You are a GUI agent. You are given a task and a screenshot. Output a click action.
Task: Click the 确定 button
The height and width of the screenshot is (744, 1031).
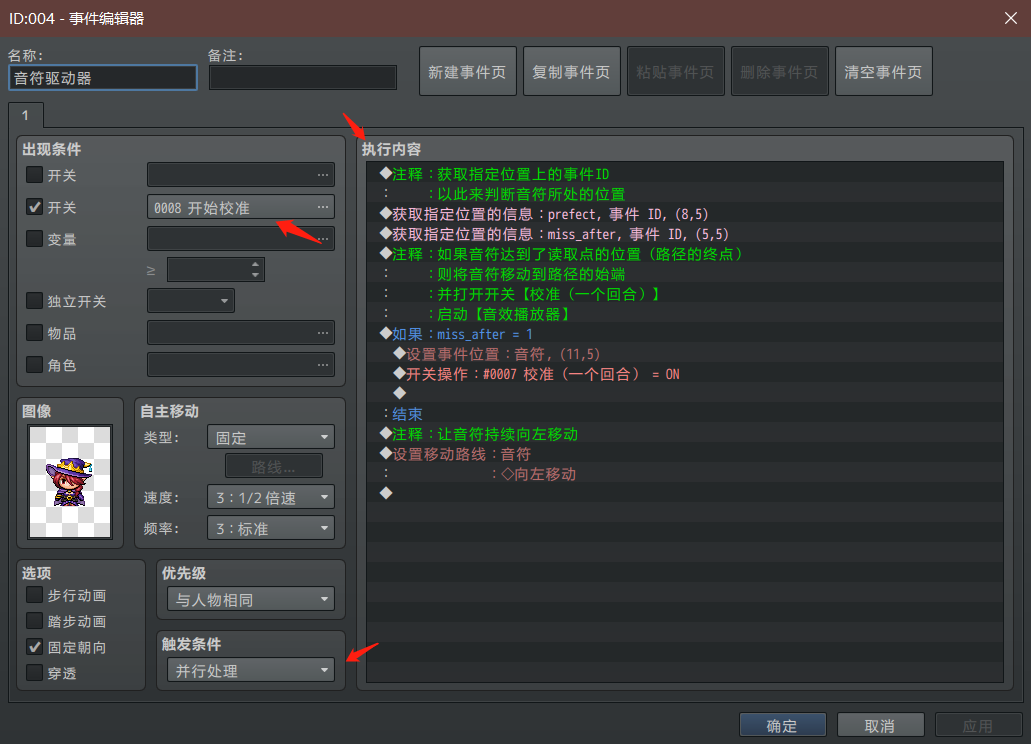782,726
